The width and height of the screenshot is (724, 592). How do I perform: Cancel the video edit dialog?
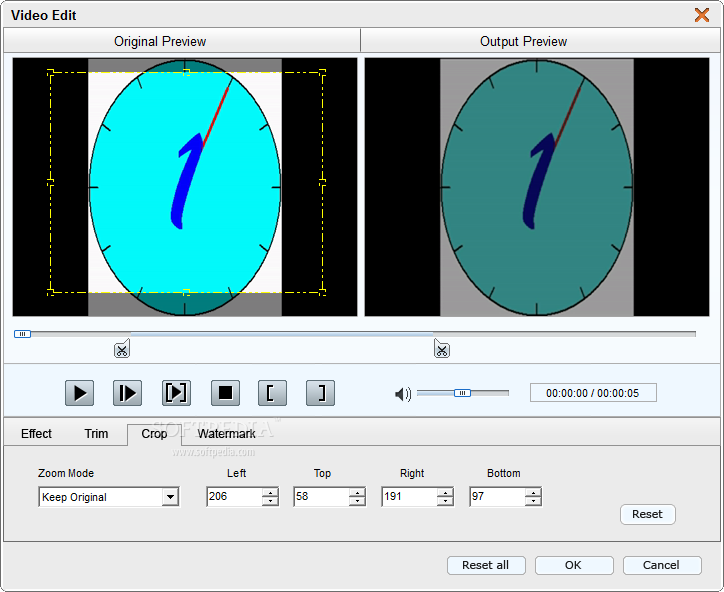(662, 565)
